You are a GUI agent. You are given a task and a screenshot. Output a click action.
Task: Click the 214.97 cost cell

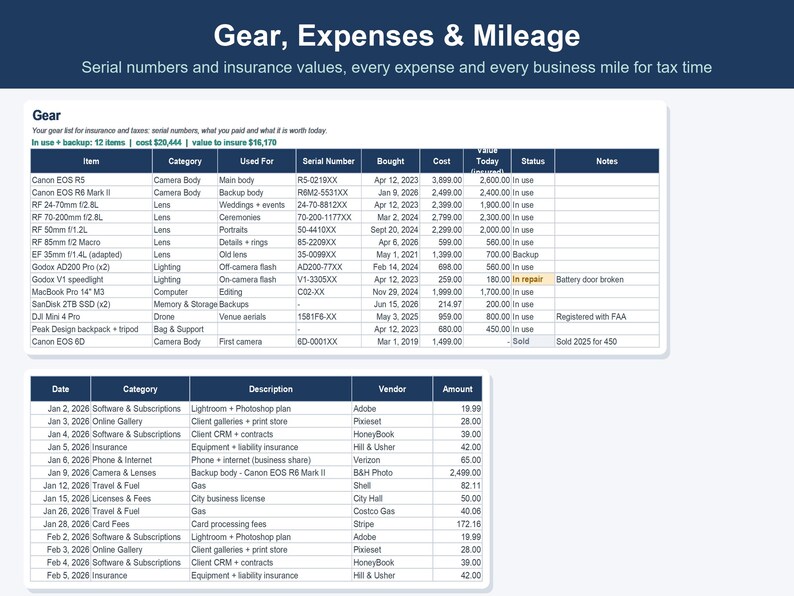(x=442, y=304)
